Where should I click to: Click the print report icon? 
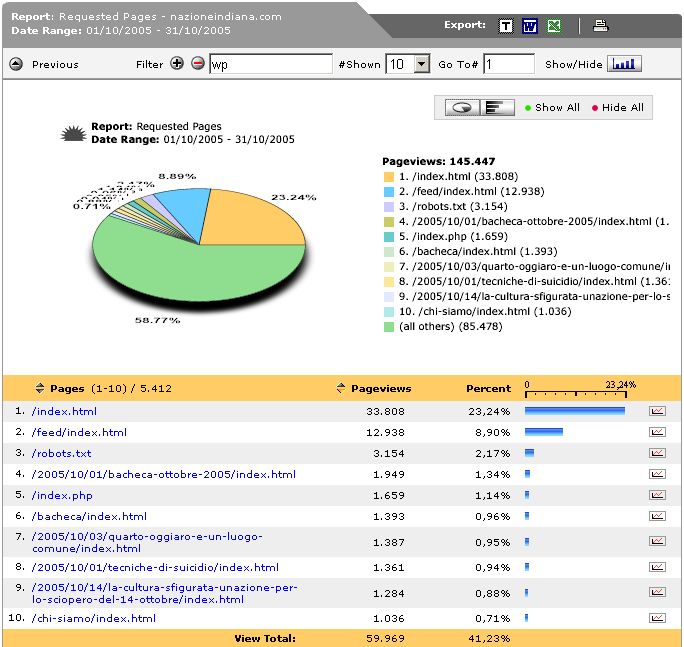point(600,26)
